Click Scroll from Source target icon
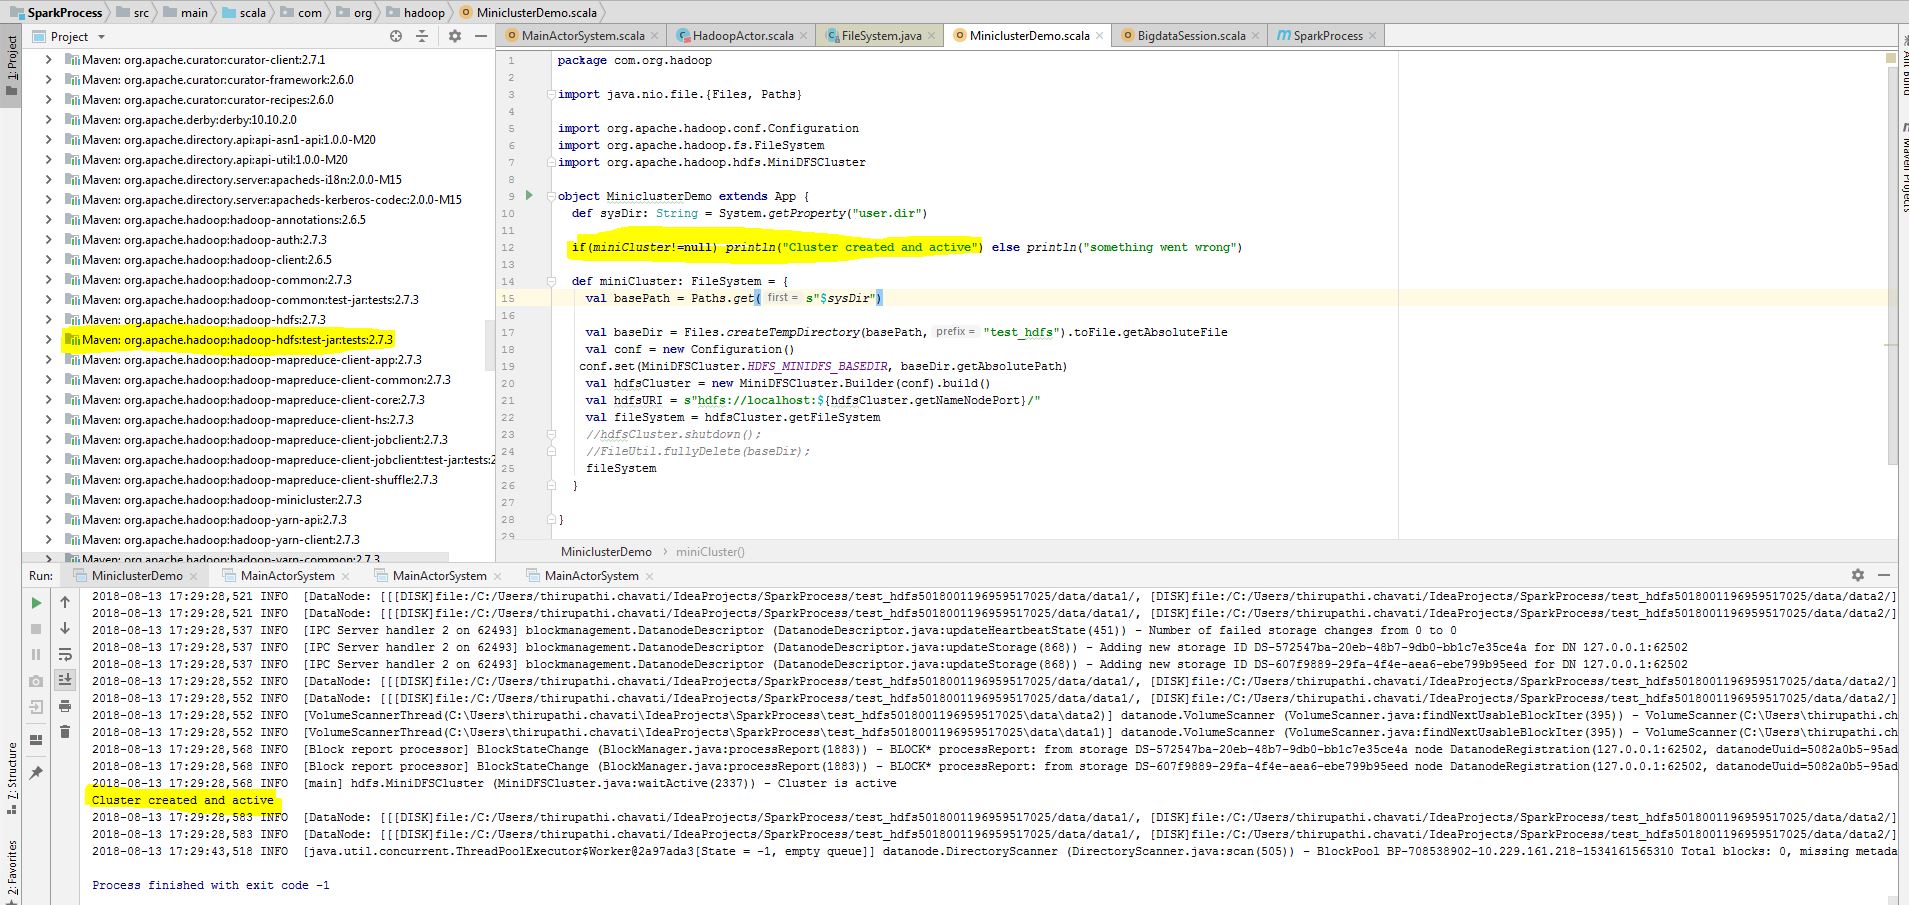Image resolution: width=1909 pixels, height=905 pixels. [396, 36]
